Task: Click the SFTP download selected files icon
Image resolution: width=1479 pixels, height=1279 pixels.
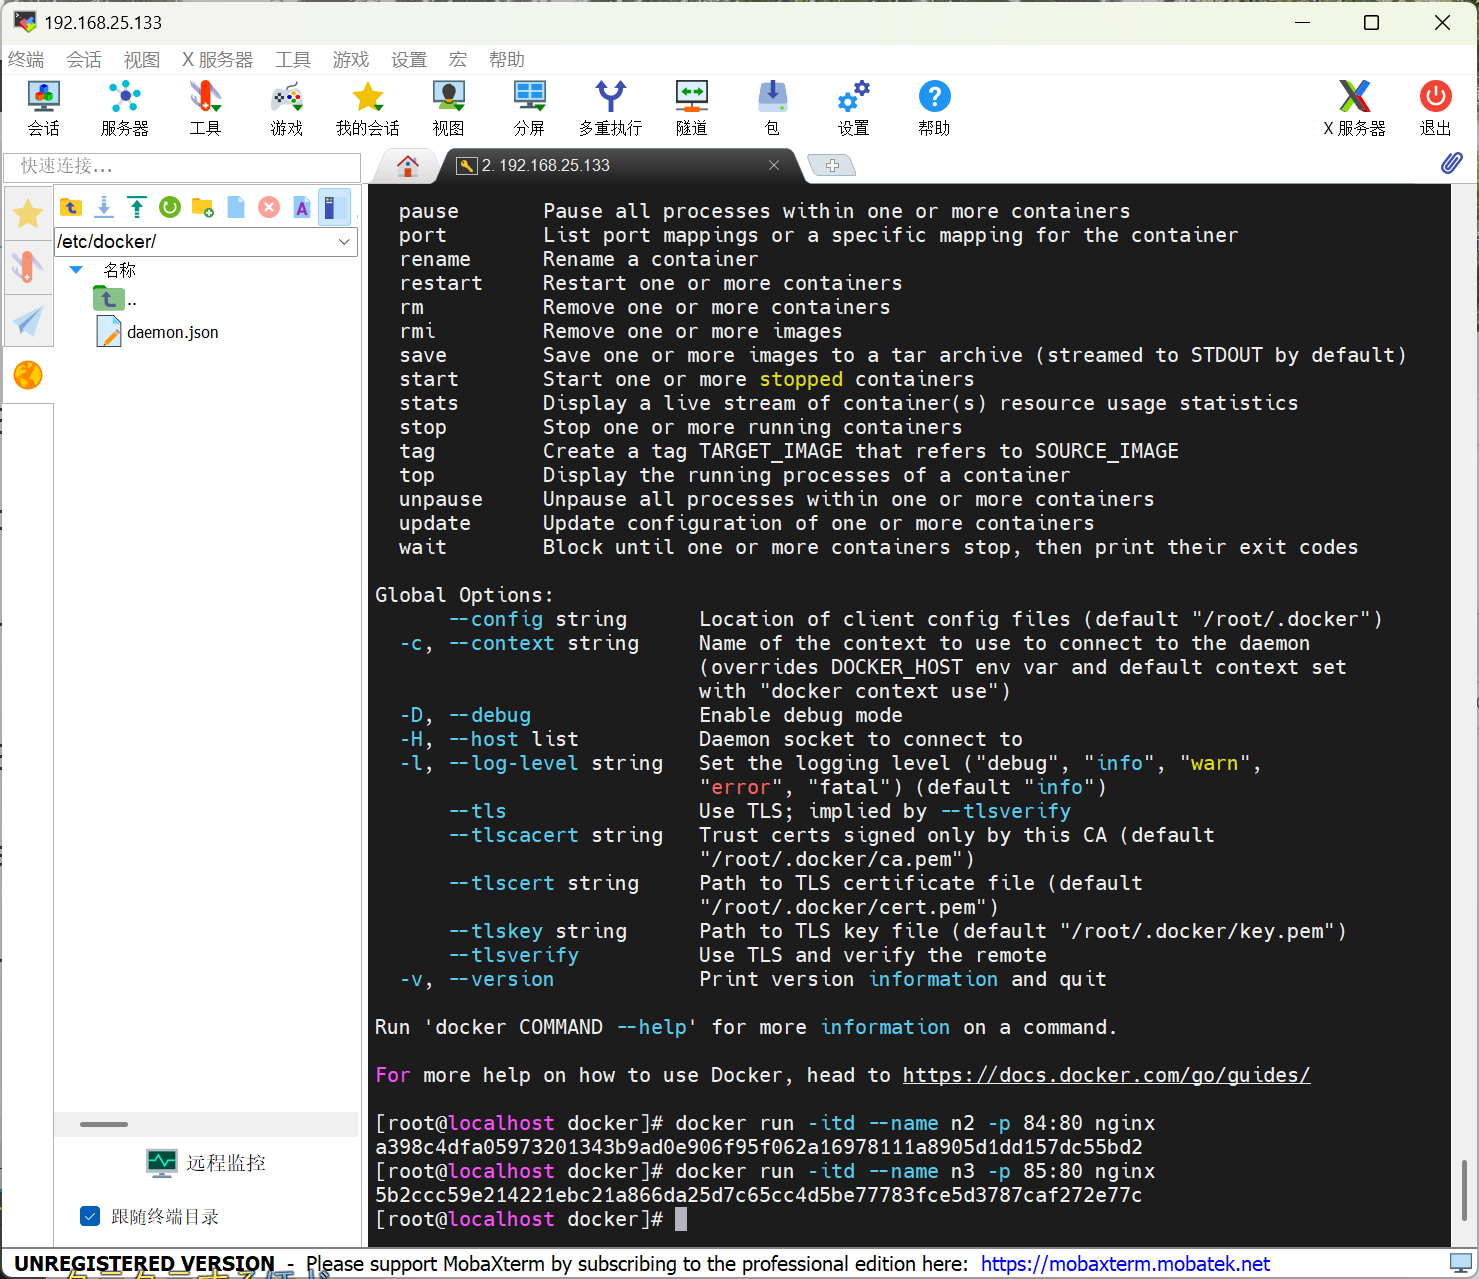Action: tap(104, 207)
